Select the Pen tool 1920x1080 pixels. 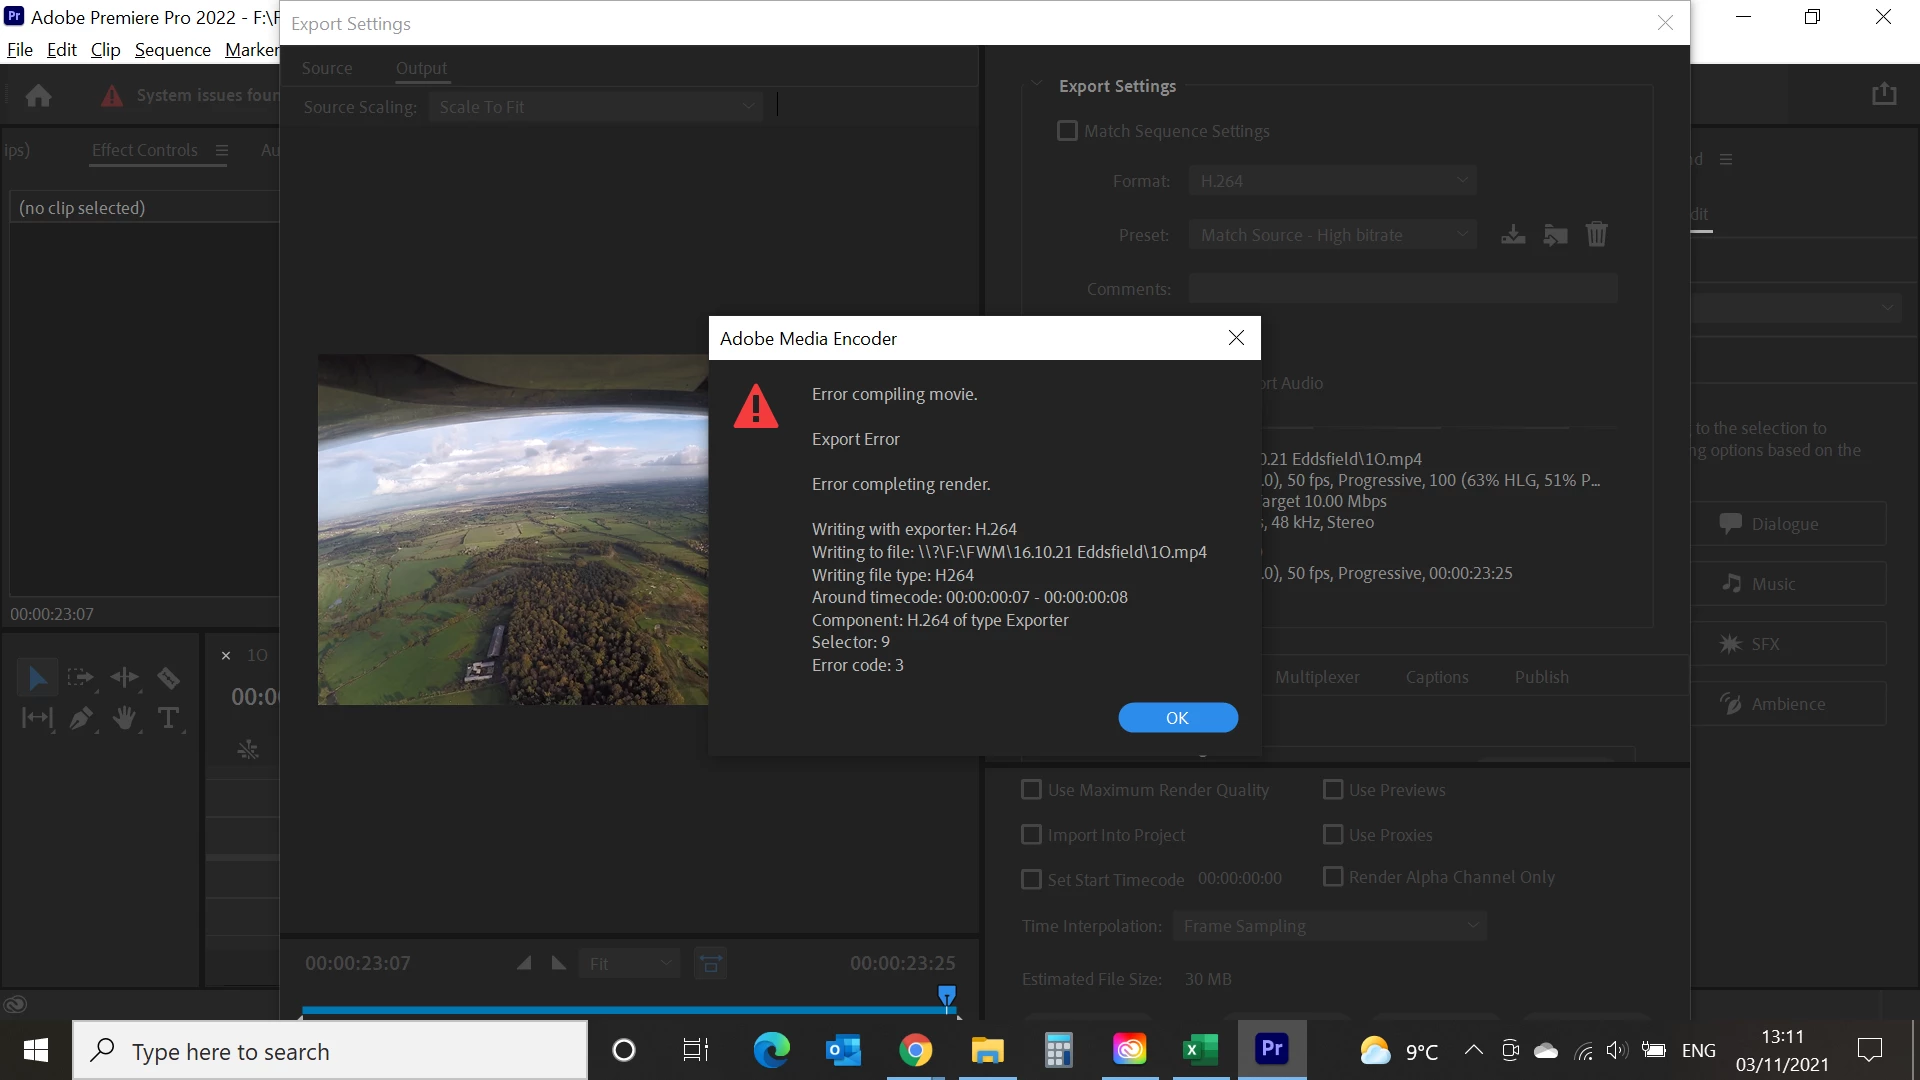click(x=81, y=718)
